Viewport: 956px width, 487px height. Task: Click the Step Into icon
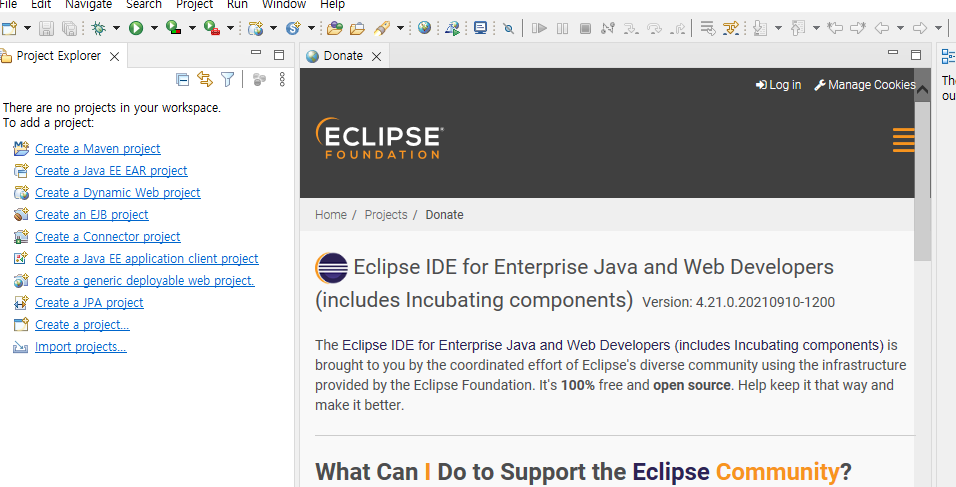[x=631, y=28]
